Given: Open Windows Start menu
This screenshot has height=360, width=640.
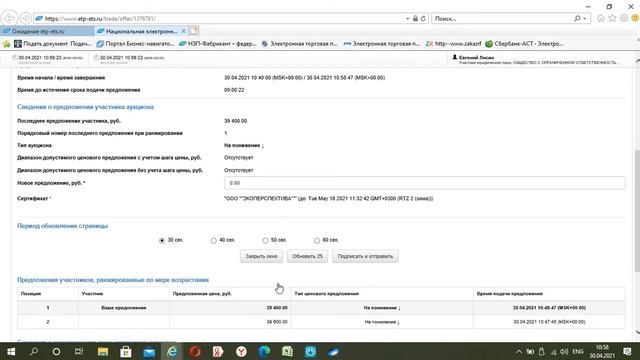Looking at the screenshot, I should pyautogui.click(x=11, y=351).
